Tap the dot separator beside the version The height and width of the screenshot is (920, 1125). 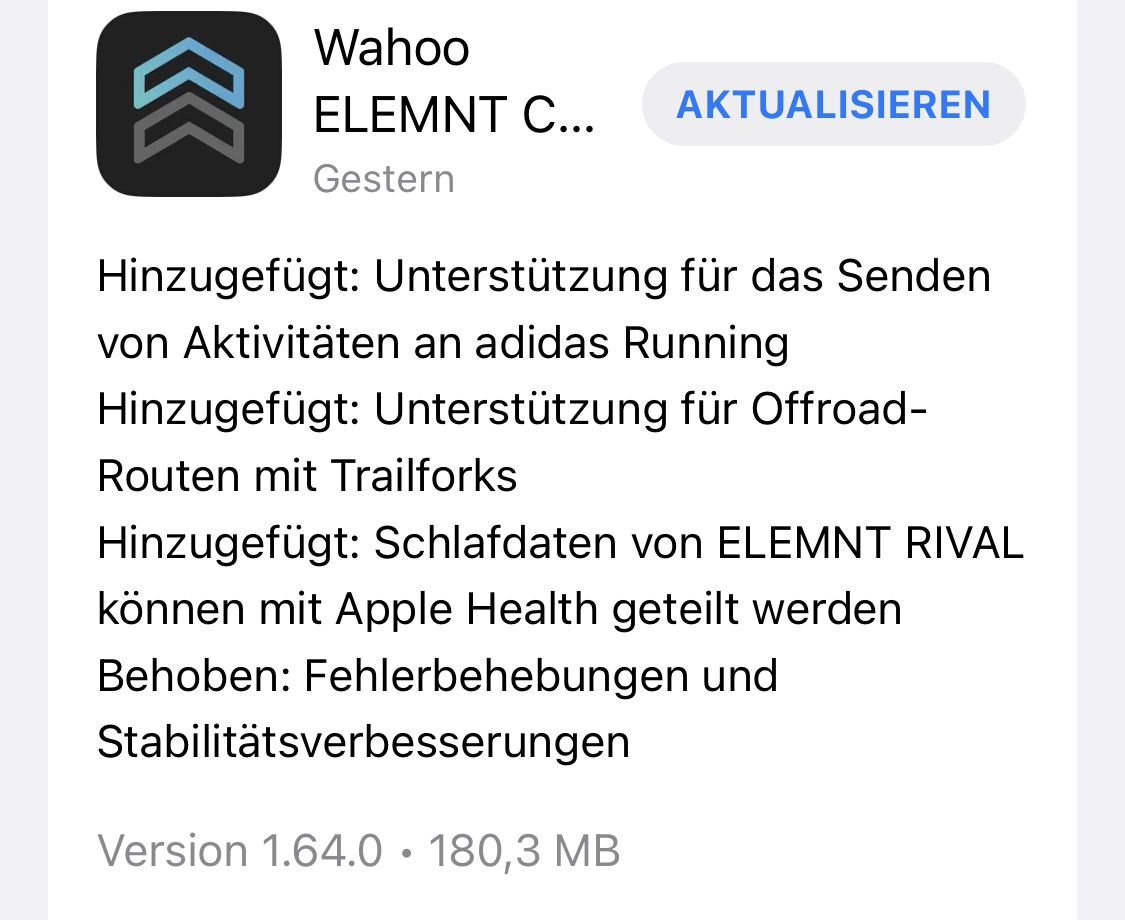click(406, 853)
